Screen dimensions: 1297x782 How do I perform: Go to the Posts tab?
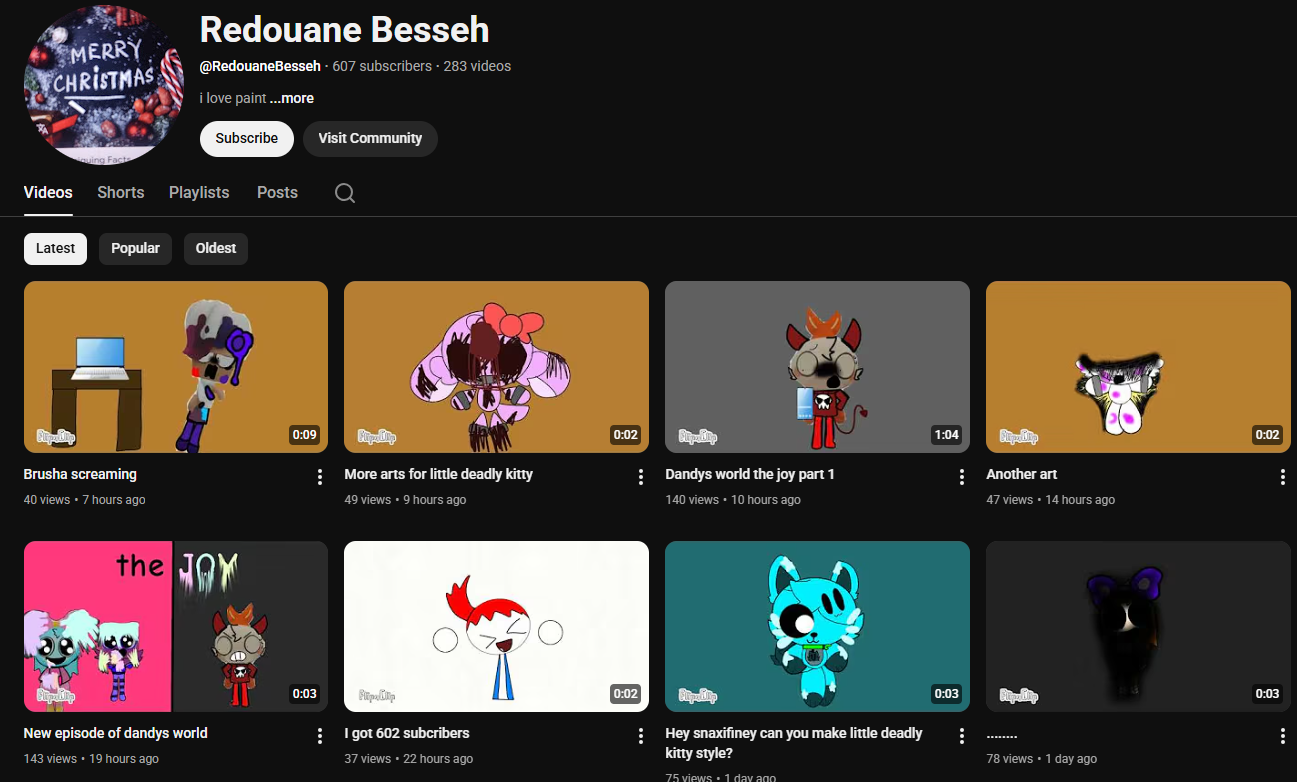277,192
